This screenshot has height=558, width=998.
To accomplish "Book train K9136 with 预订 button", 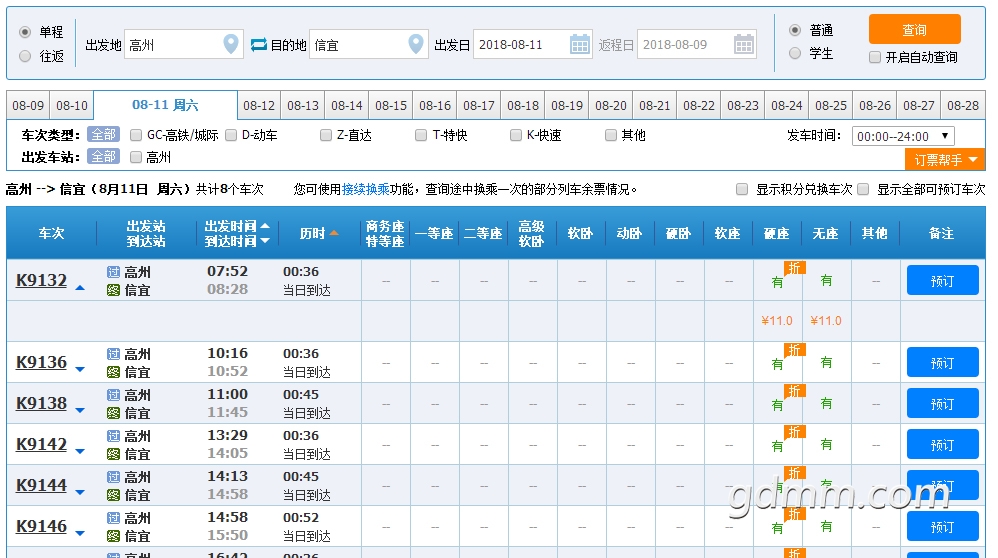I will coord(943,363).
